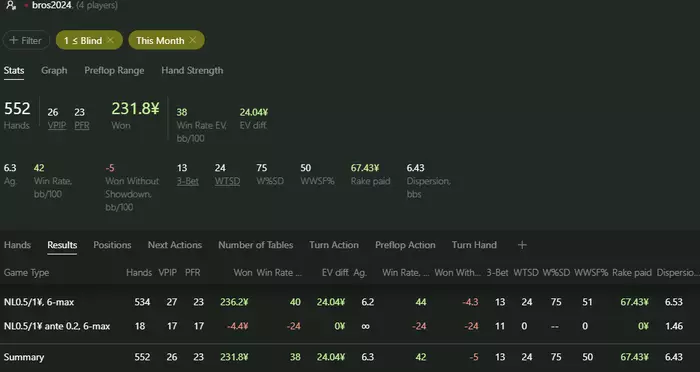Image resolution: width=700 pixels, height=372 pixels.
Task: Remove the This Month filter chip
Action: tap(193, 40)
